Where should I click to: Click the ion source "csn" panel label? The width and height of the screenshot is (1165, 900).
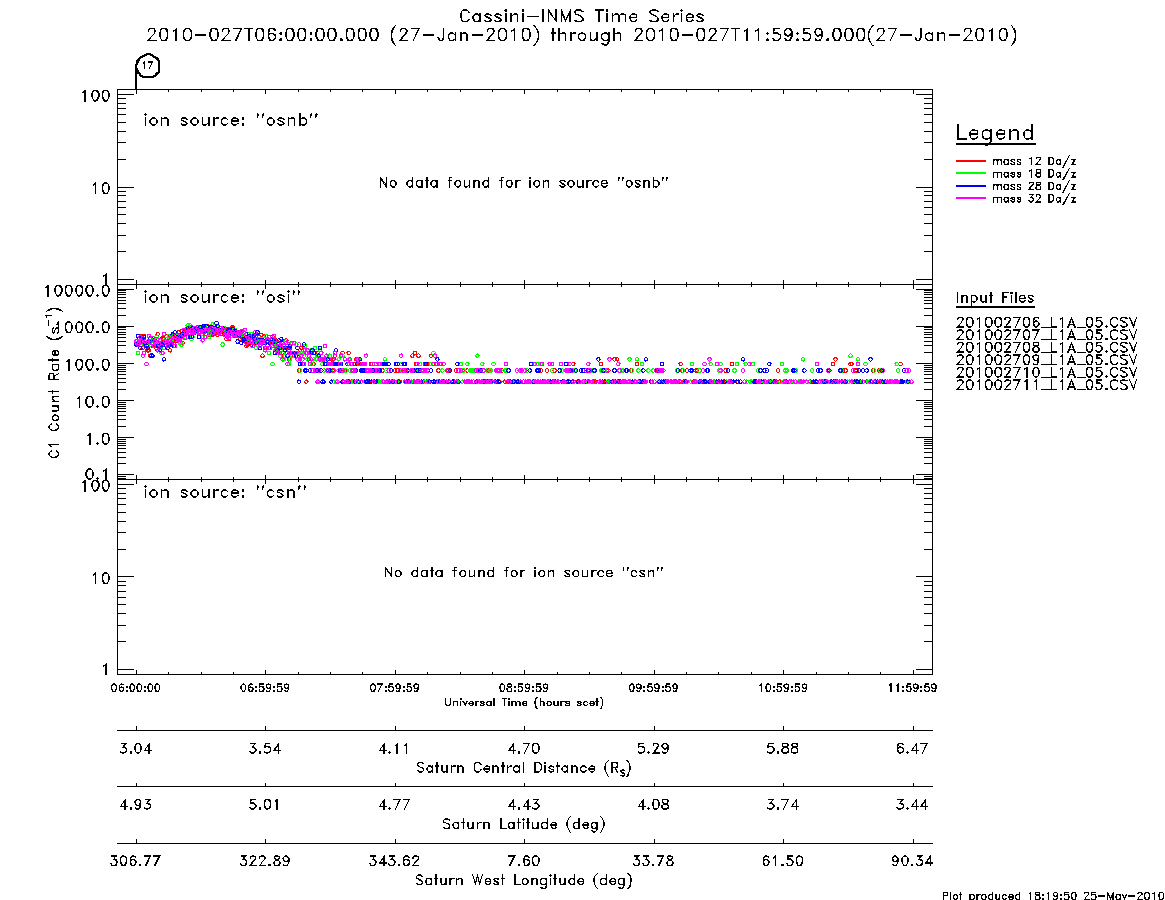pos(225,492)
